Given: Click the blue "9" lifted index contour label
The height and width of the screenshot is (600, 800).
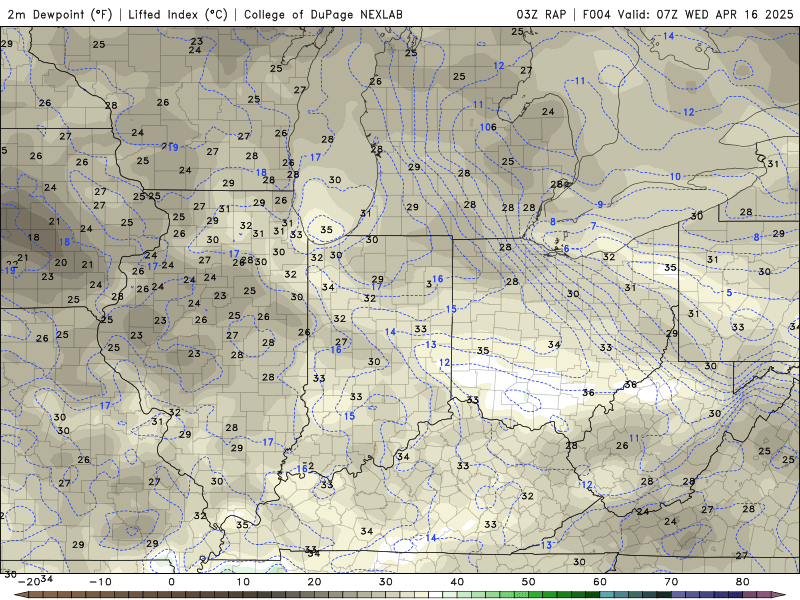Looking at the screenshot, I should (600, 205).
